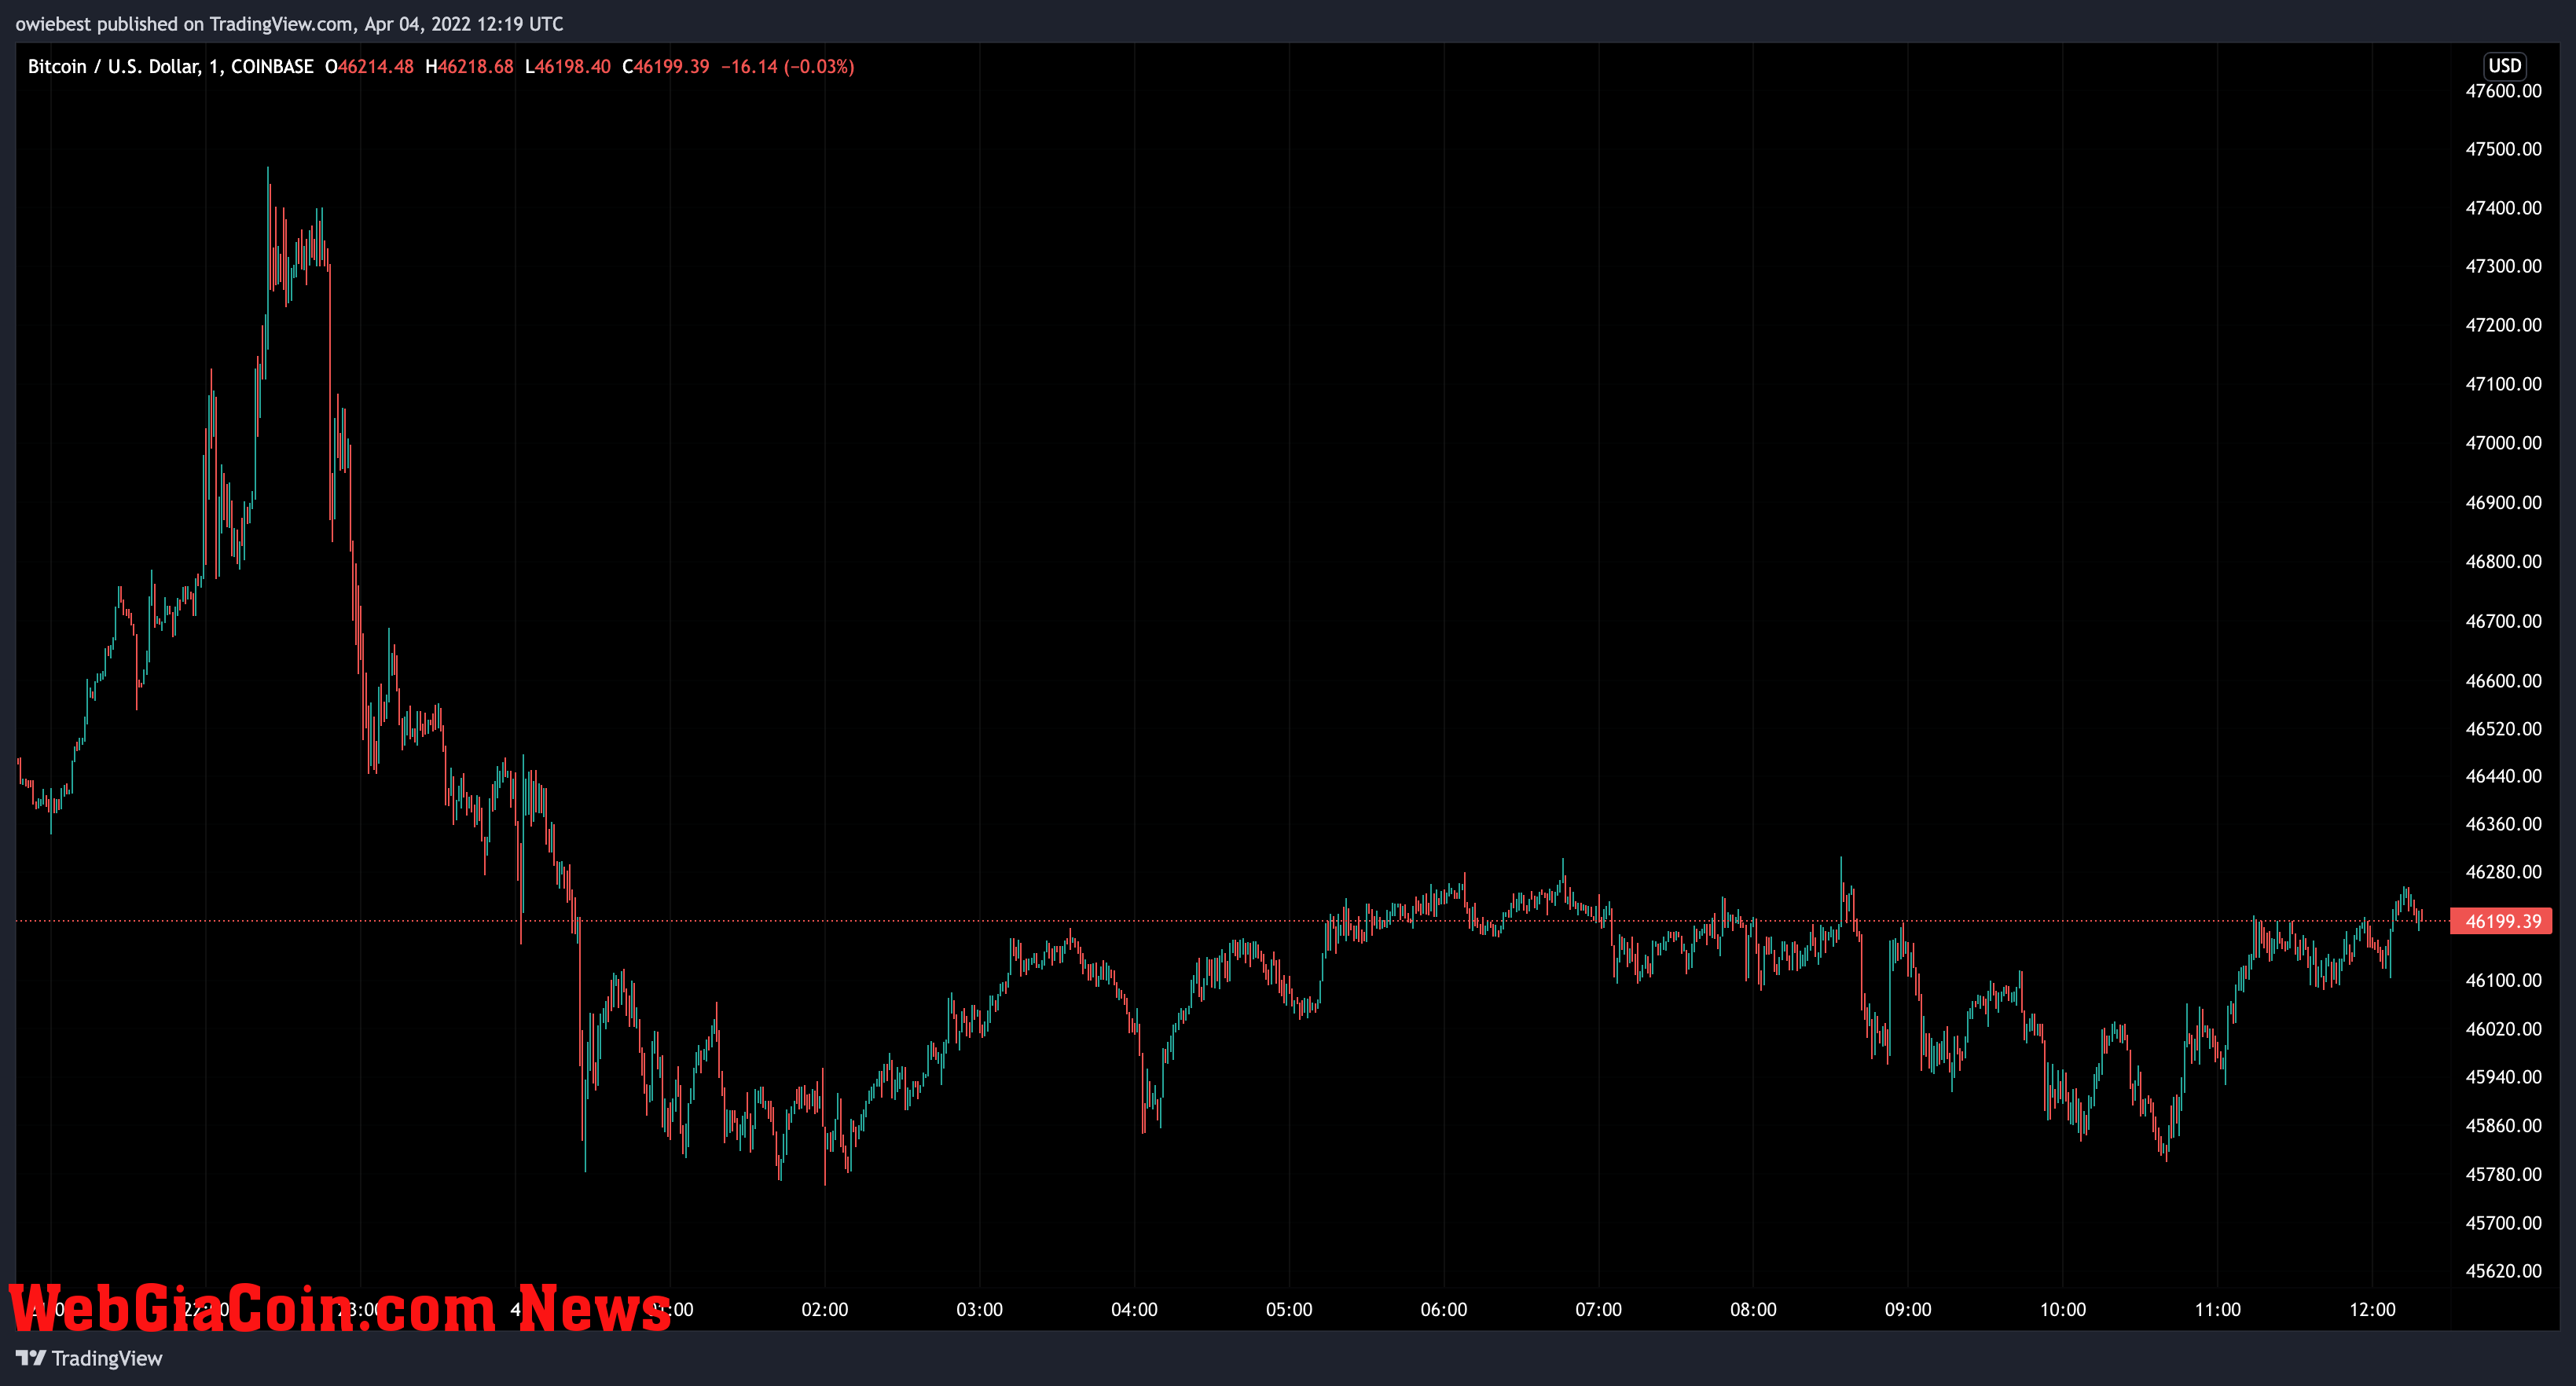Click the 46900.00 price axis label
This screenshot has height=1386, width=2576.
2503,502
